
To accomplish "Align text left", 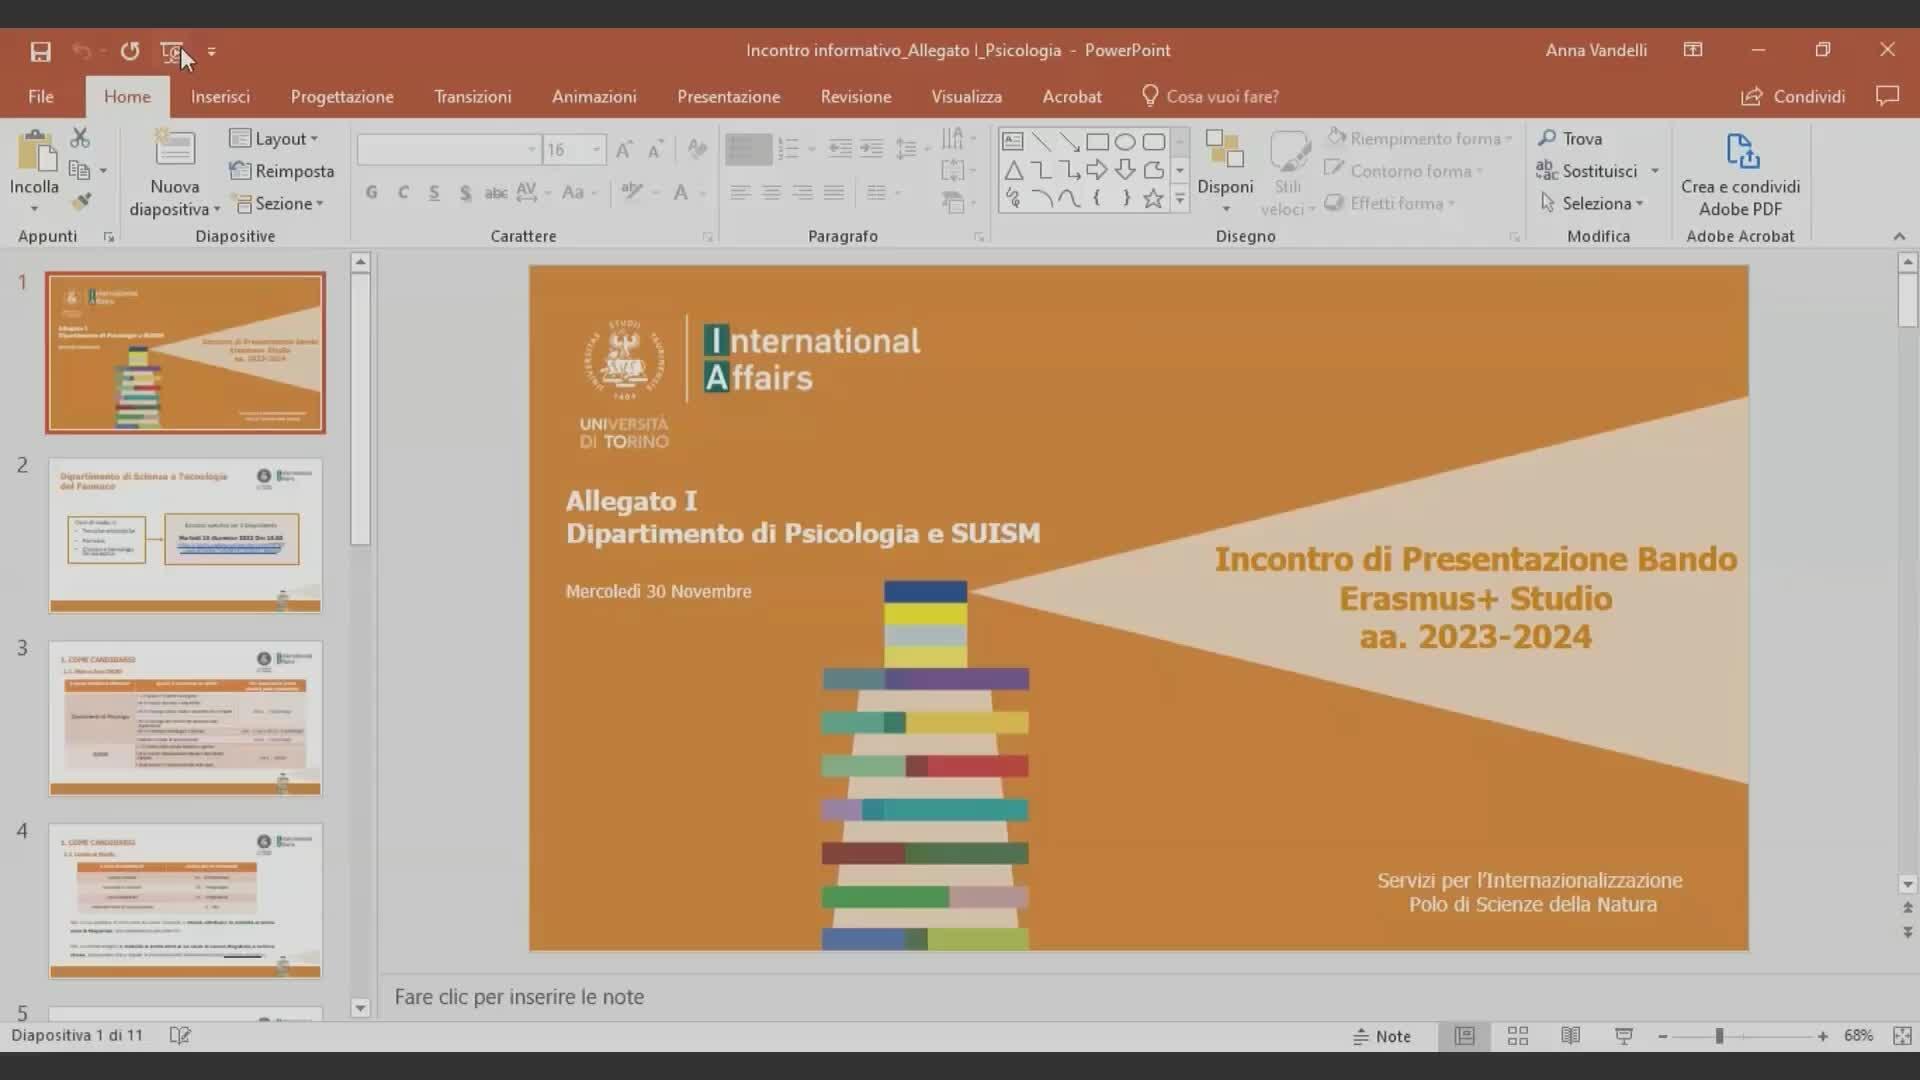I will click(740, 192).
